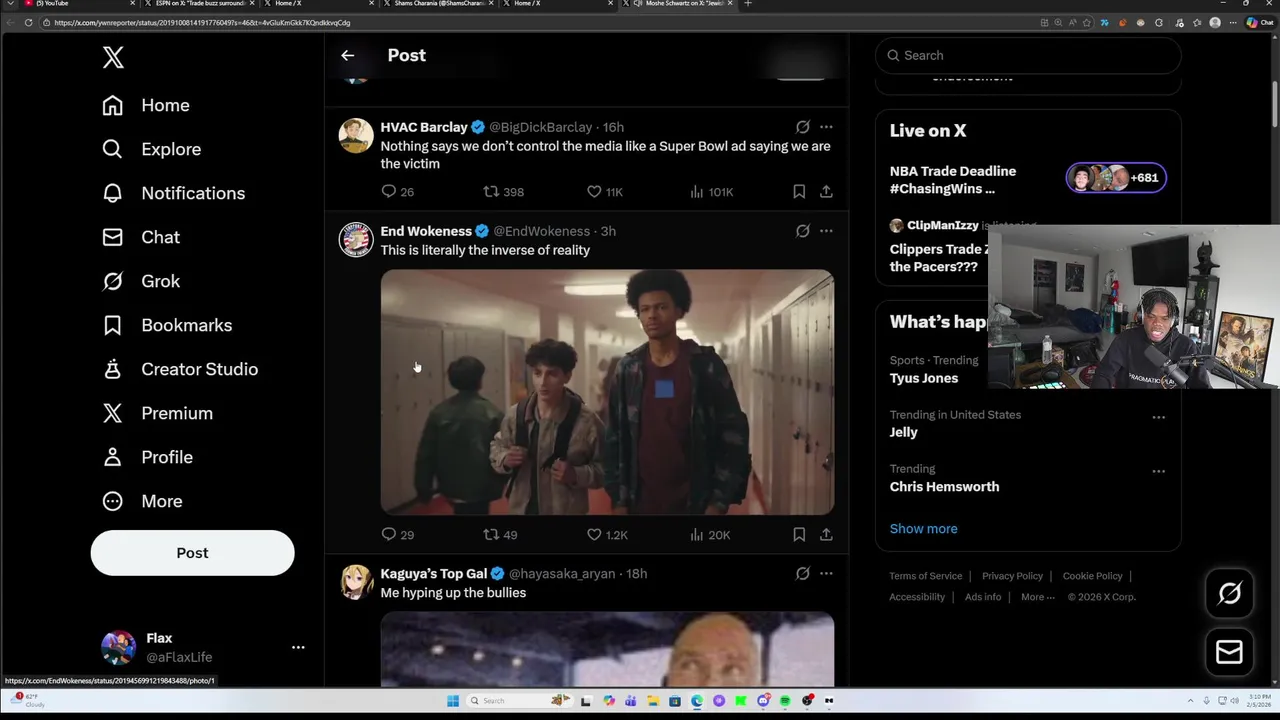This screenshot has width=1280, height=720.
Task: Open @EndWokeness profile handle
Action: (x=541, y=231)
